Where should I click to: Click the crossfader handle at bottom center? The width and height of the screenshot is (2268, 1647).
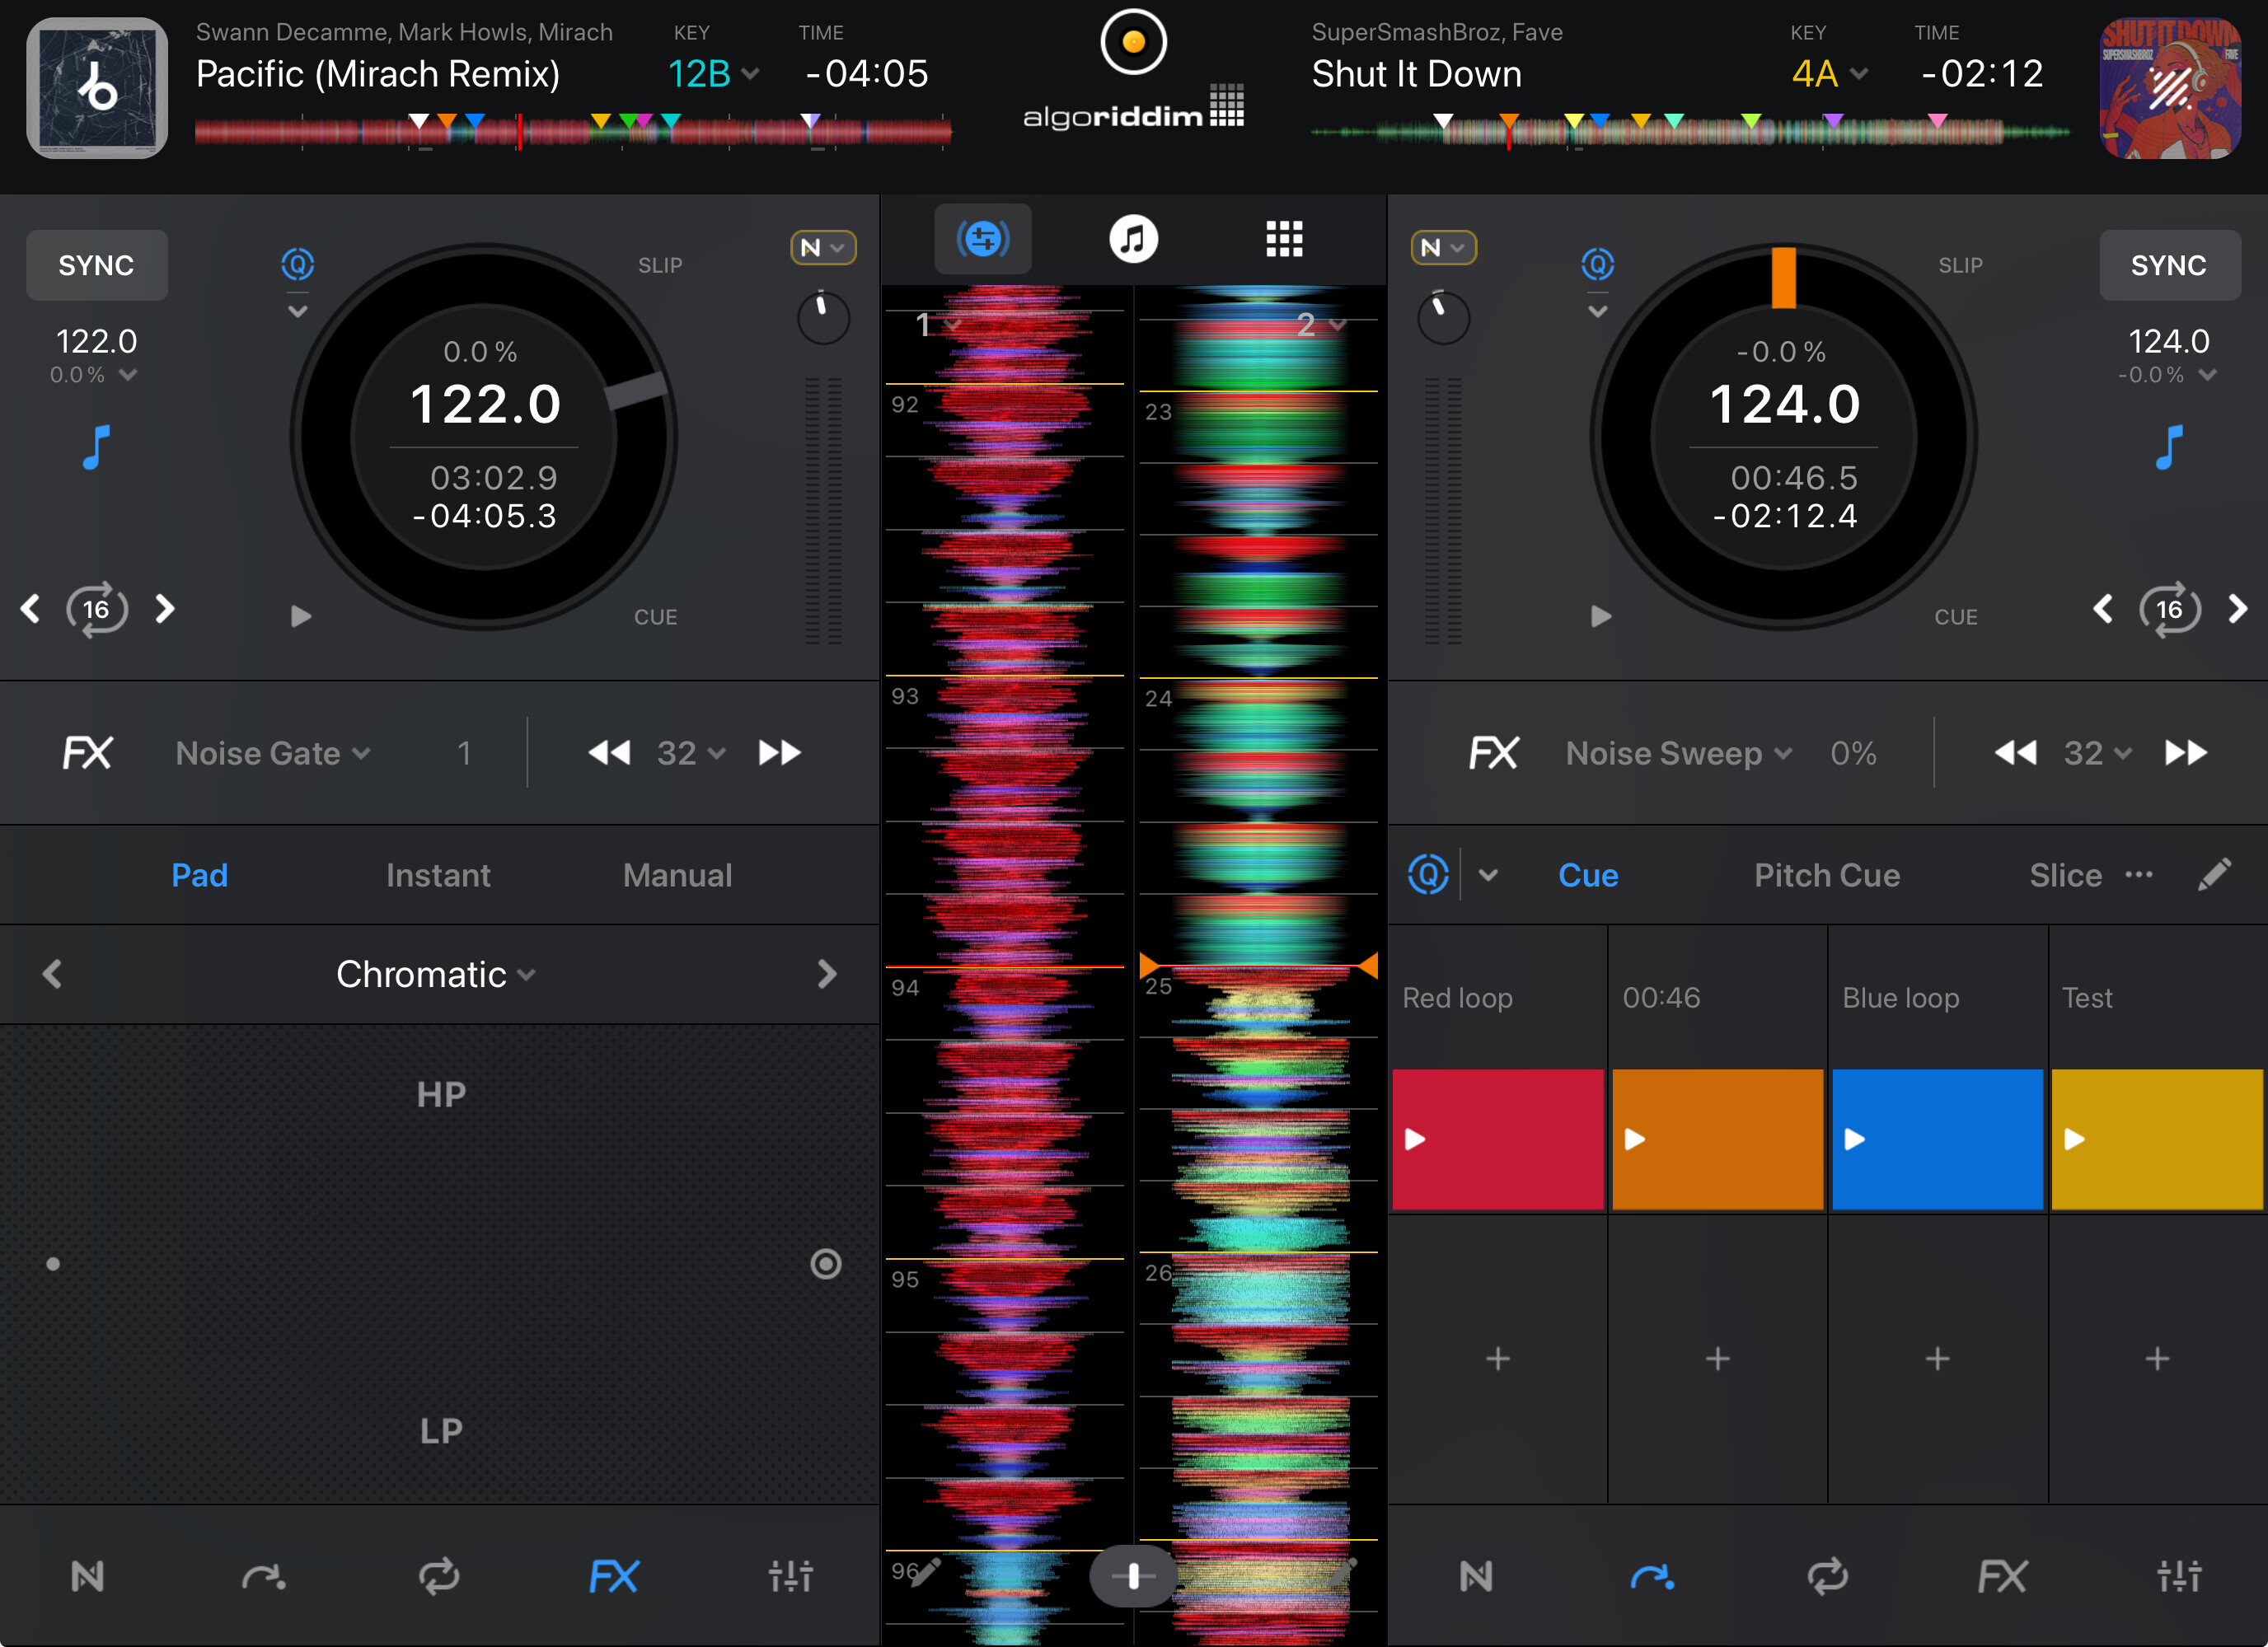pyautogui.click(x=1133, y=1577)
